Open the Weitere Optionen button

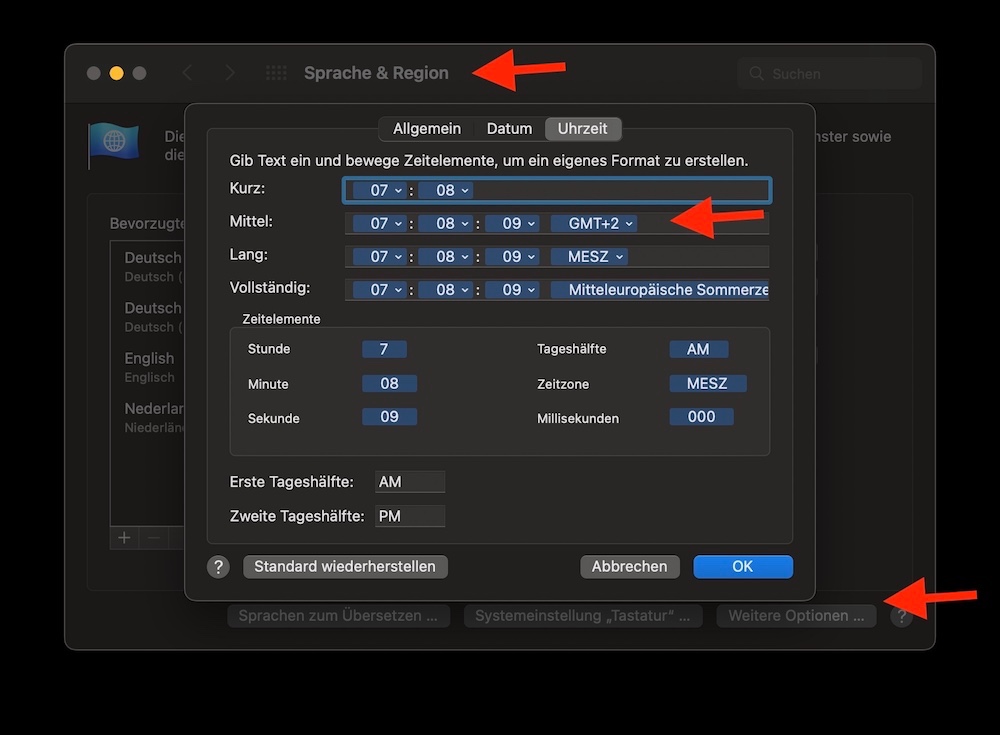click(x=797, y=616)
